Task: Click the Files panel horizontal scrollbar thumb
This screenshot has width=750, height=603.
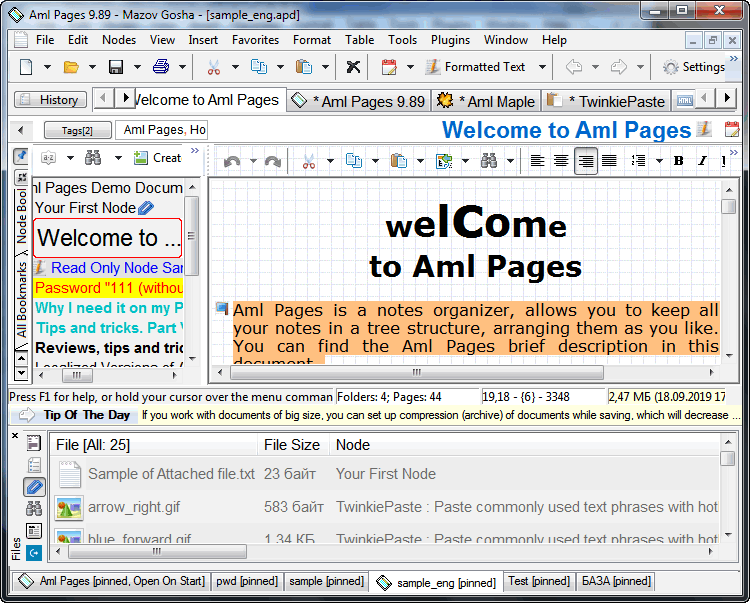Action: (x=157, y=551)
